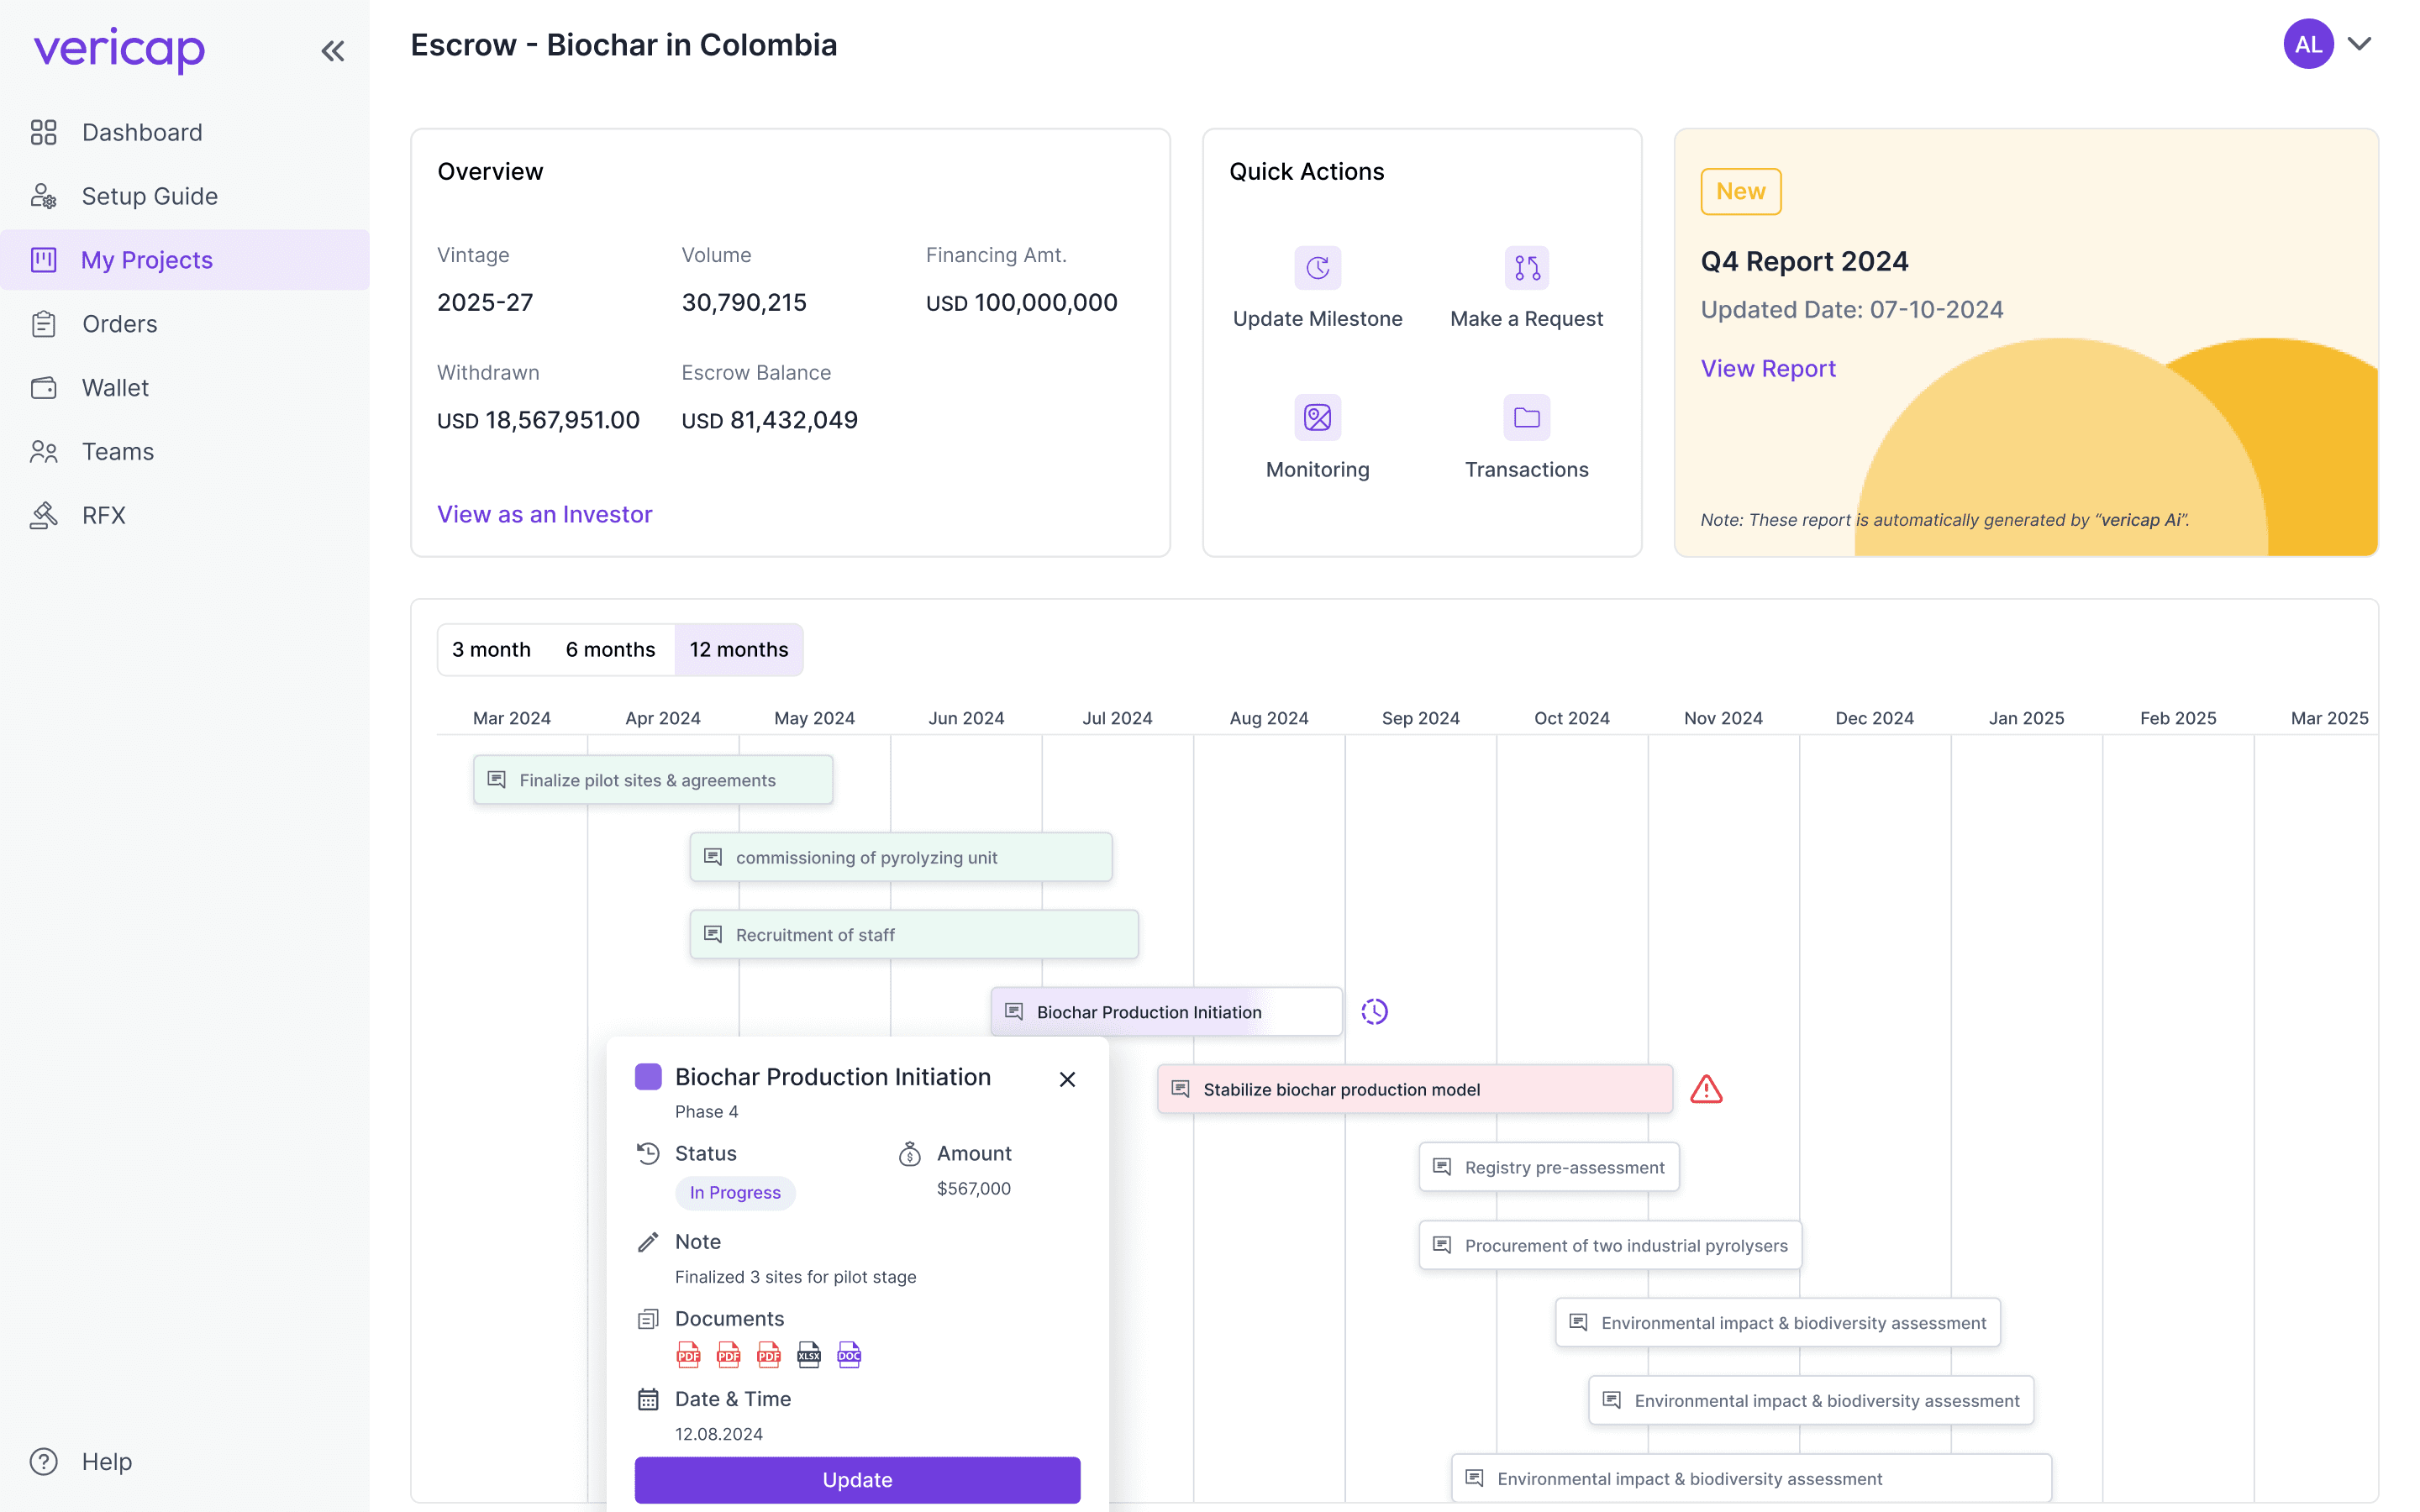
Task: Collapse the sidebar with double chevron
Action: point(333,51)
